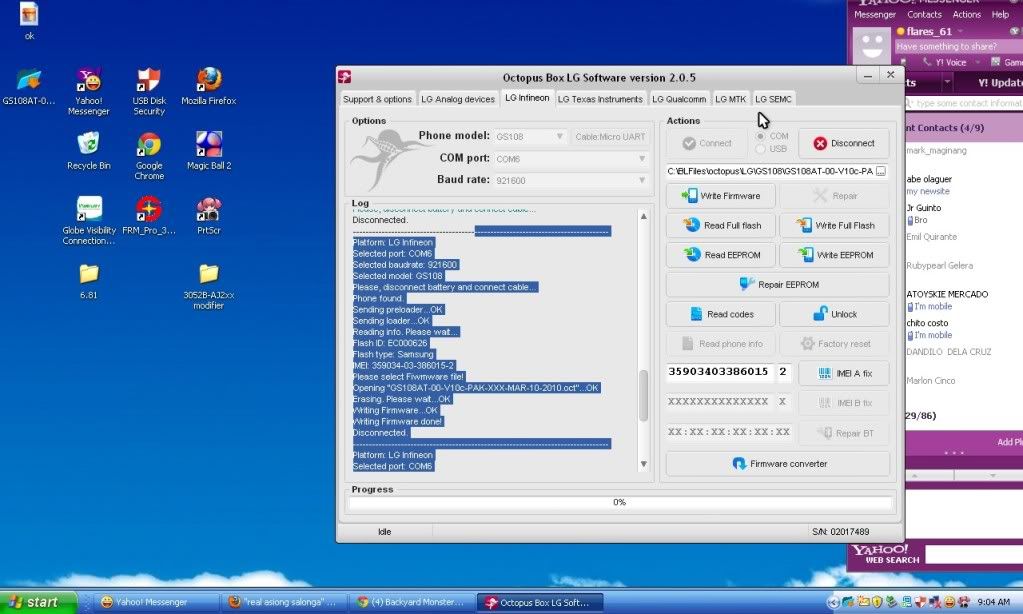Viewport: 1023px width, 614px height.
Task: Switch to LG Analog devices tab
Action: [458, 99]
